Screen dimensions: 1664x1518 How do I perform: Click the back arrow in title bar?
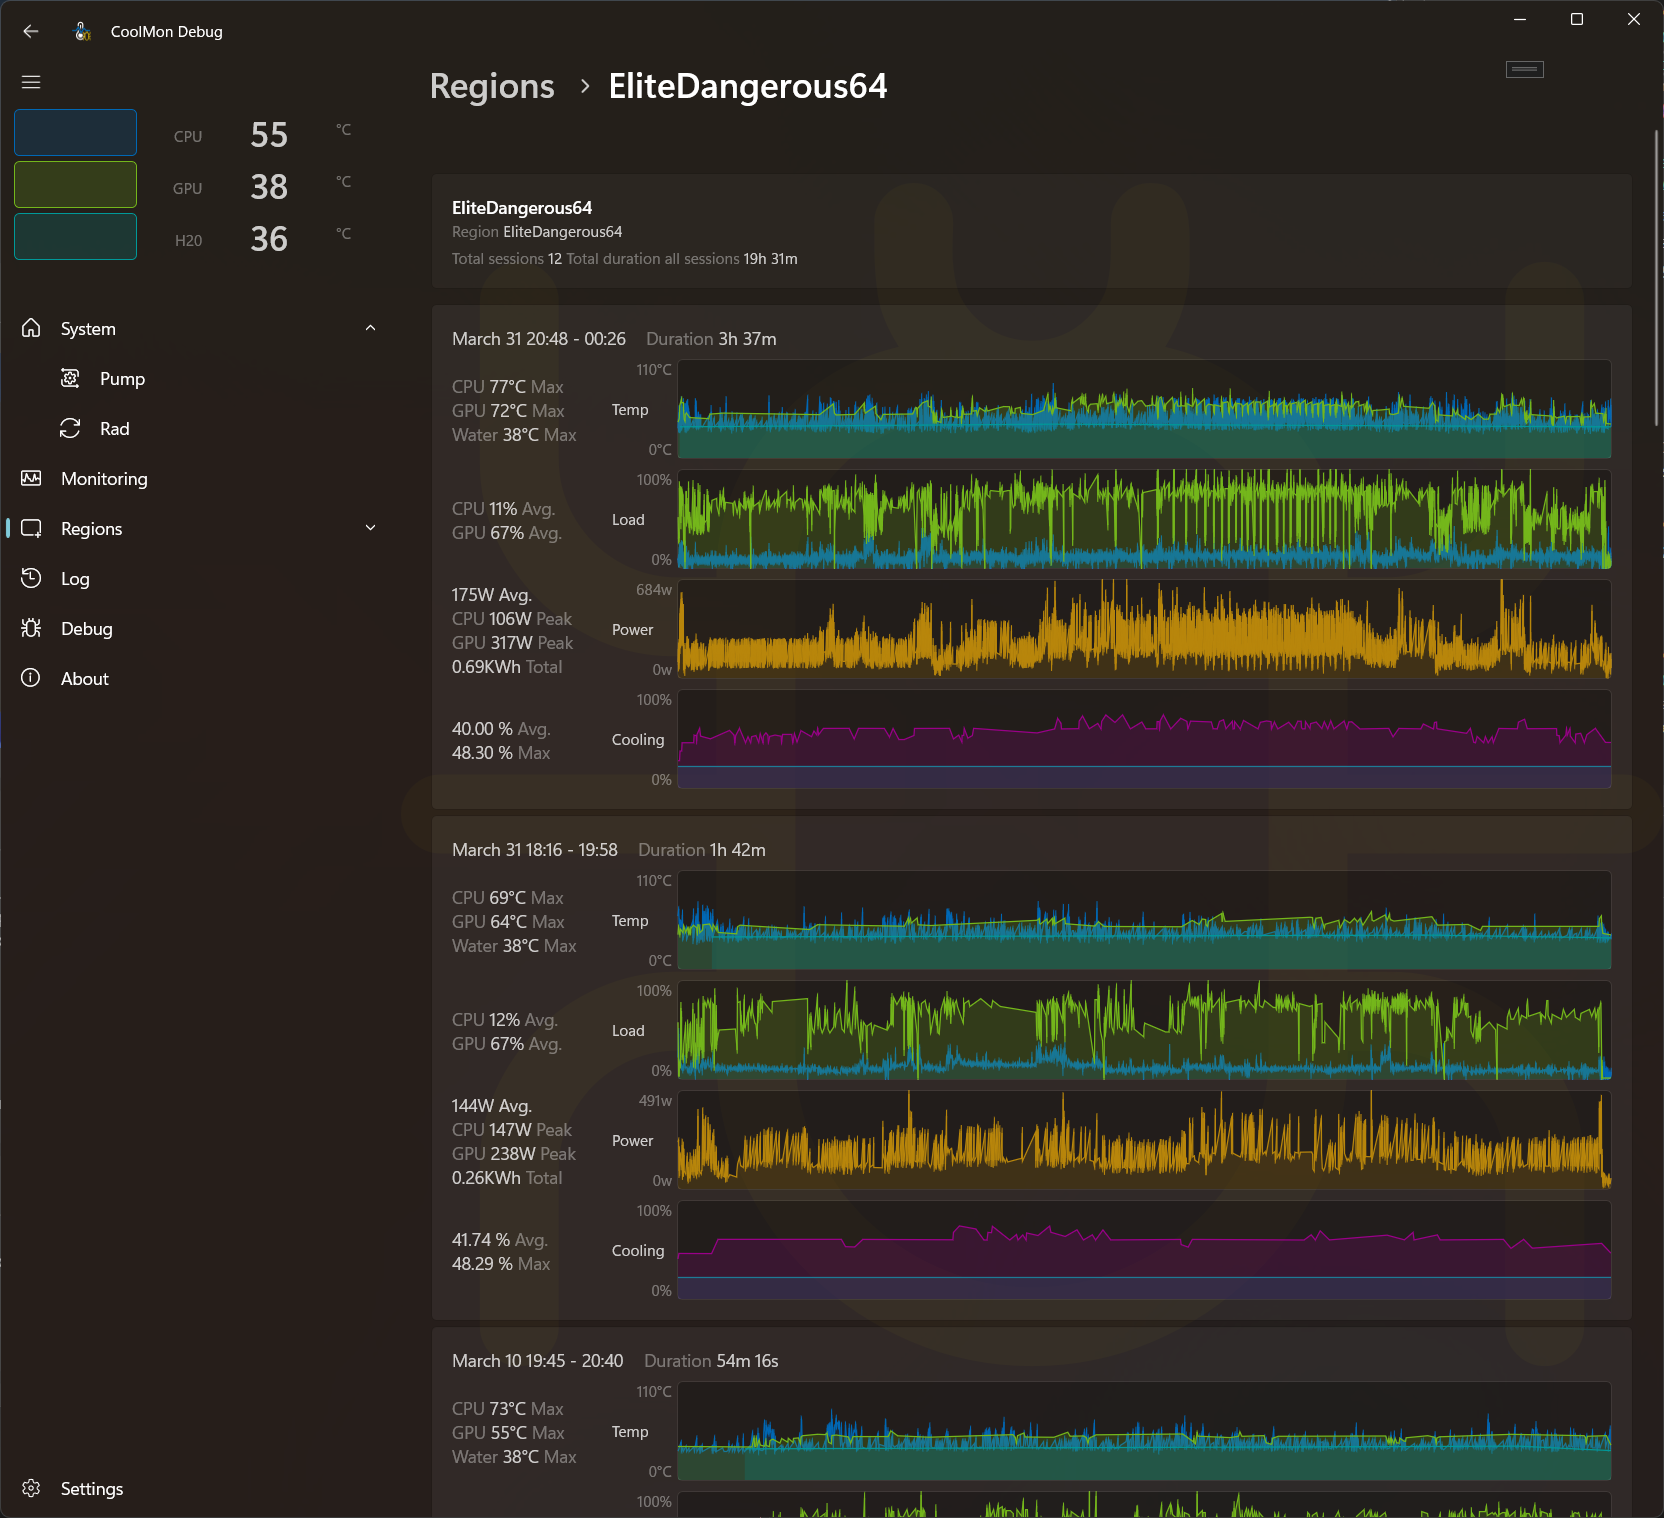(31, 31)
